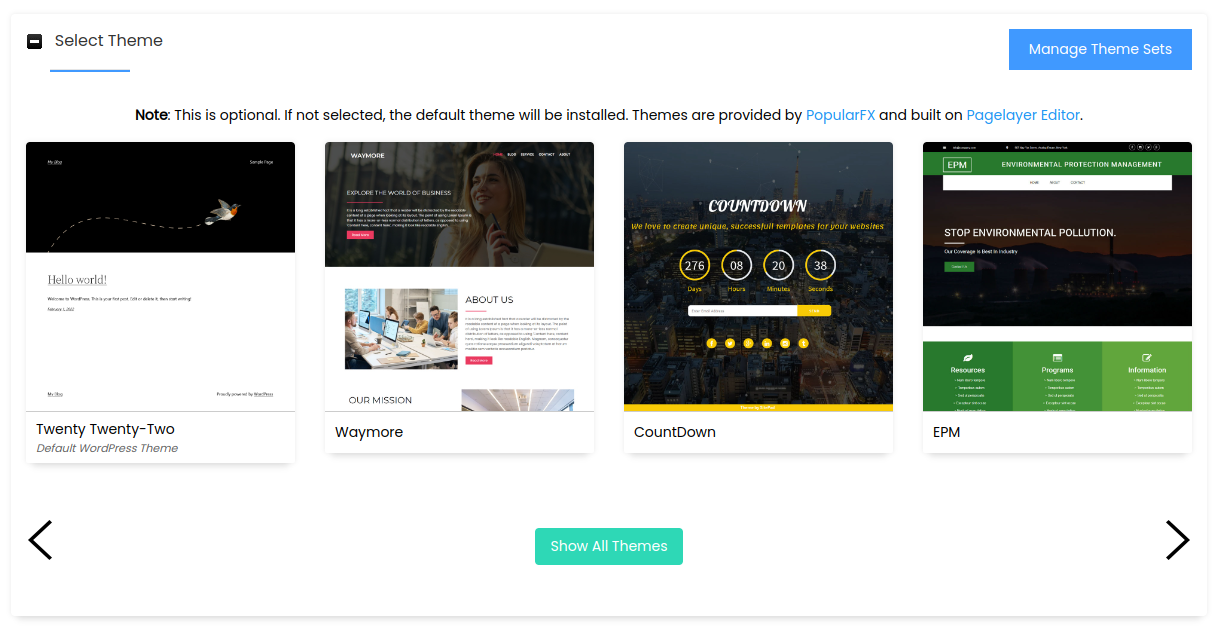Click the Resources leaf icon in EPM preview
This screenshot has height=635, width=1220.
tap(967, 357)
